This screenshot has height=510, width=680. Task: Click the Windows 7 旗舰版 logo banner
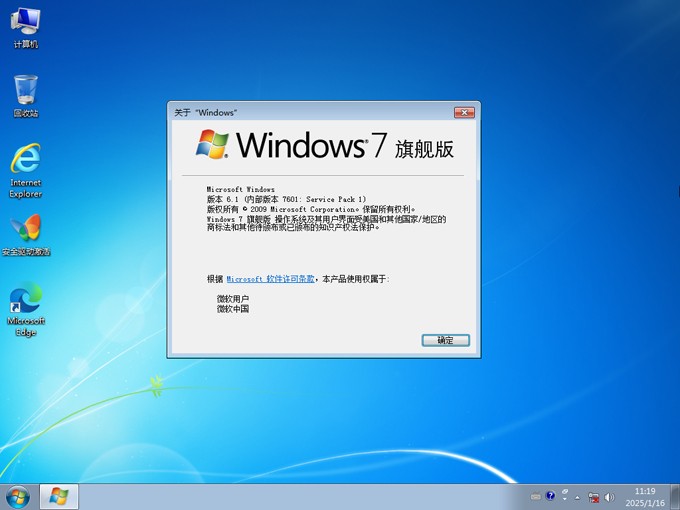324,145
